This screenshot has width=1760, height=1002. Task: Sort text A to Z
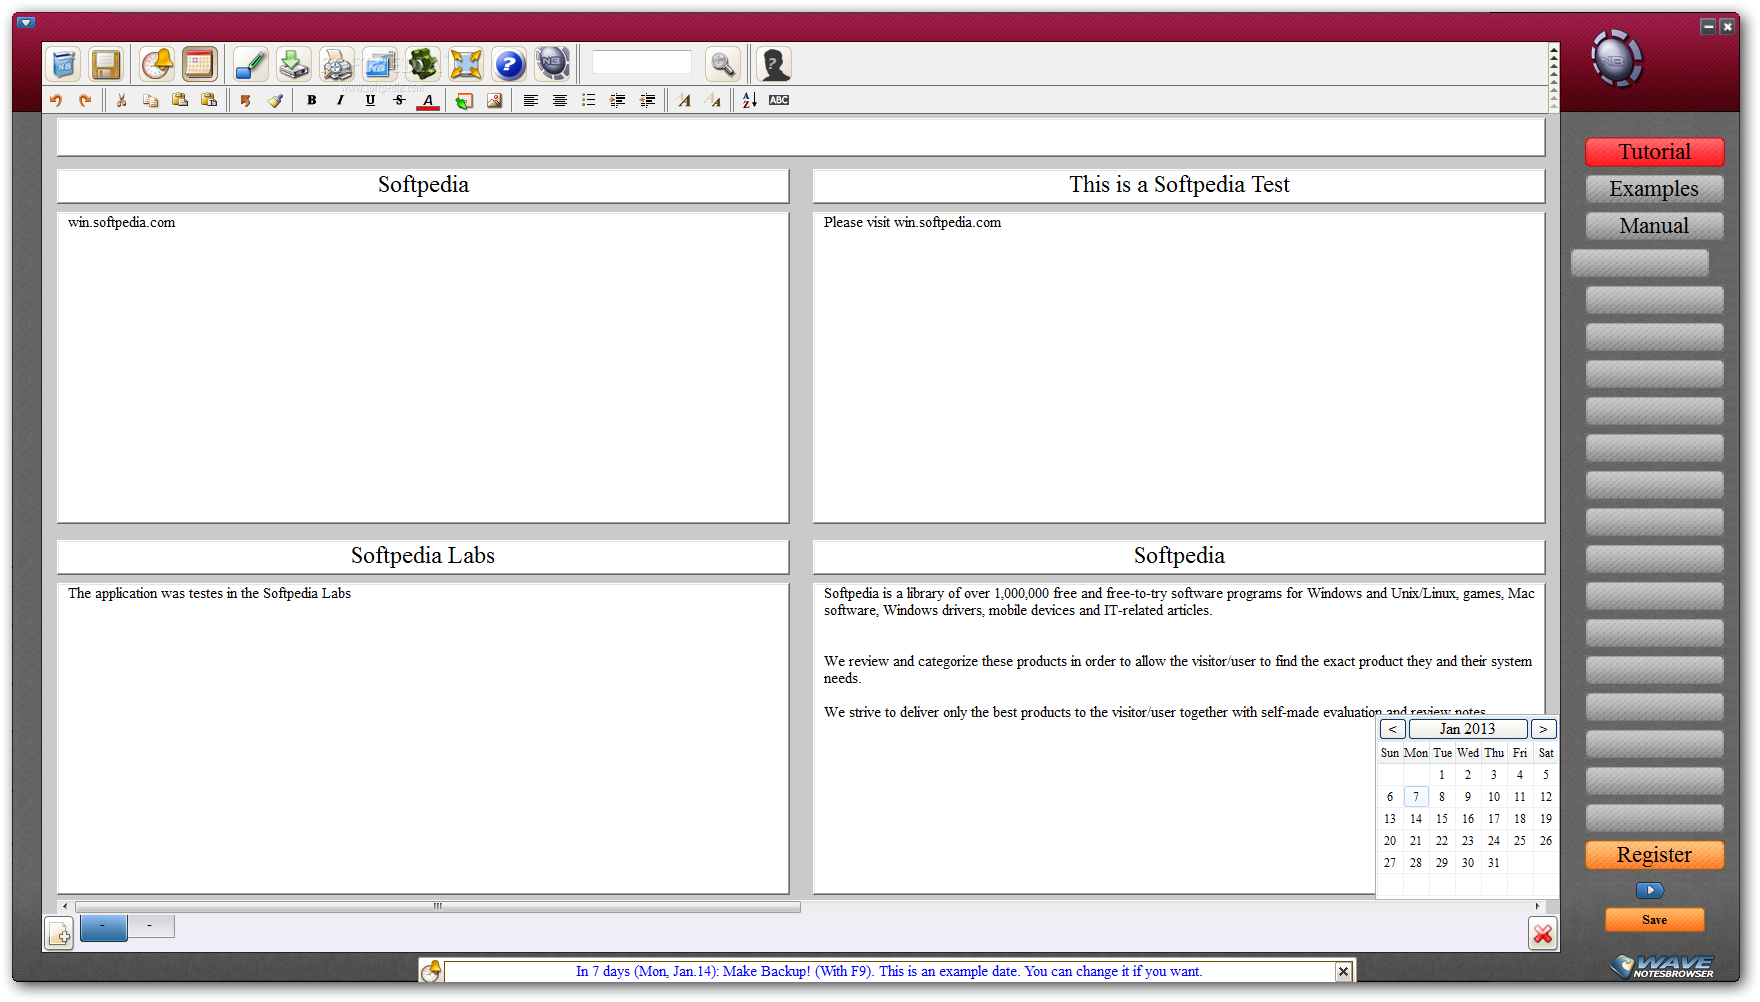coord(750,100)
